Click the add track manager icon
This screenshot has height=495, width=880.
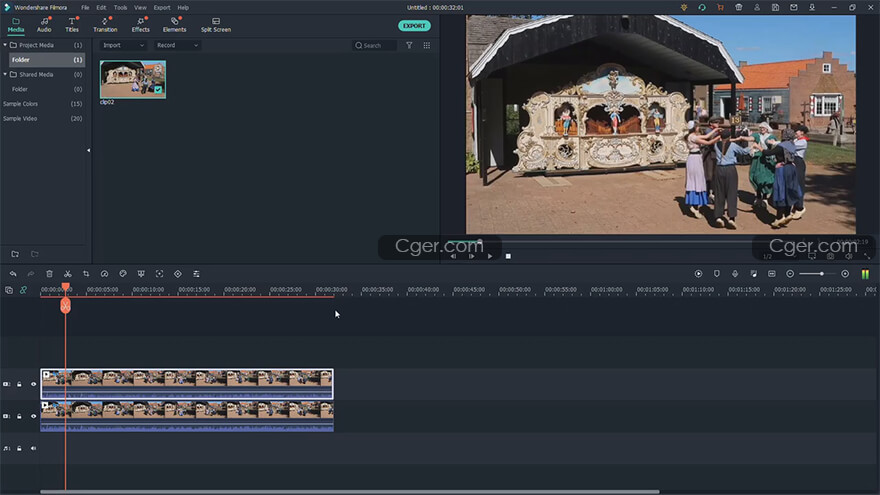(9, 290)
